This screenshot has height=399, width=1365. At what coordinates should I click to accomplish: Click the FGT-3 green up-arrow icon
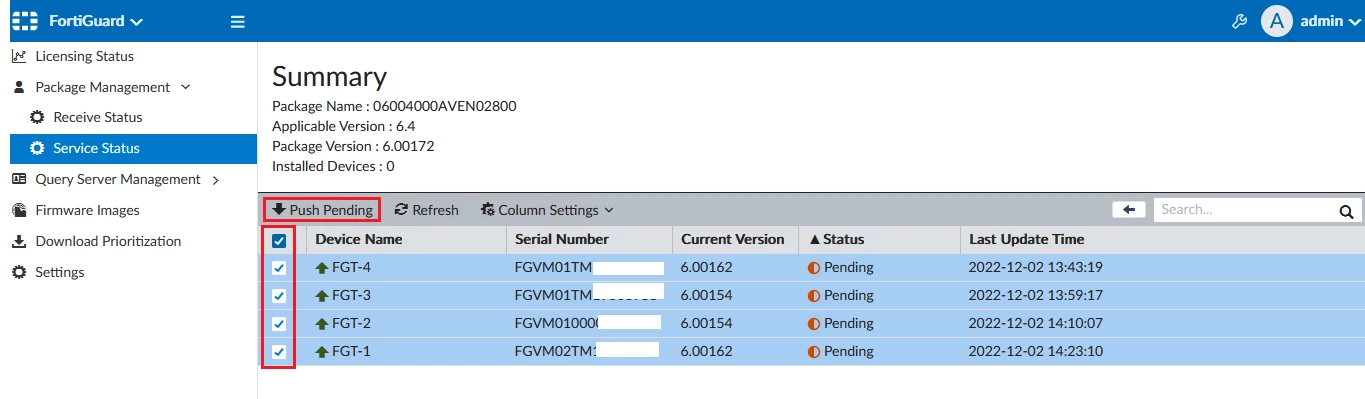tap(322, 296)
